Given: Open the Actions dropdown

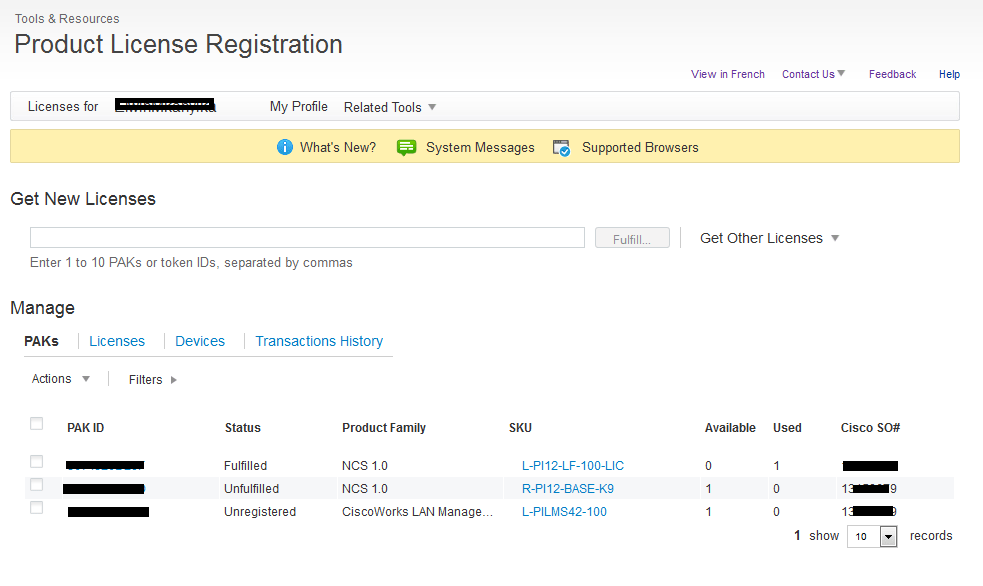Looking at the screenshot, I should 60,379.
